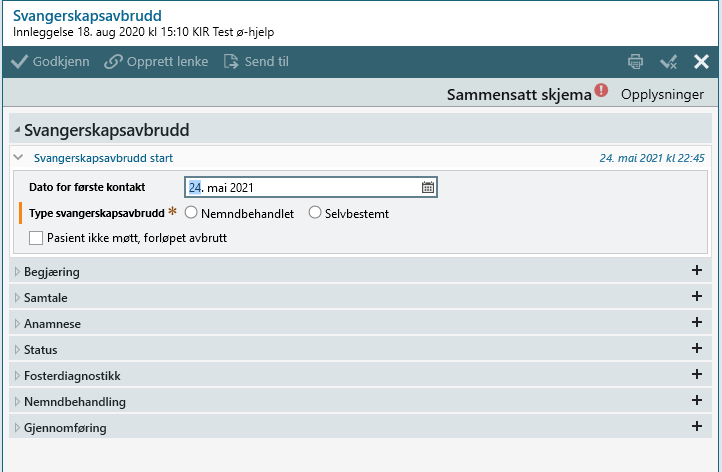Expand the Begjæring section

click(17, 272)
